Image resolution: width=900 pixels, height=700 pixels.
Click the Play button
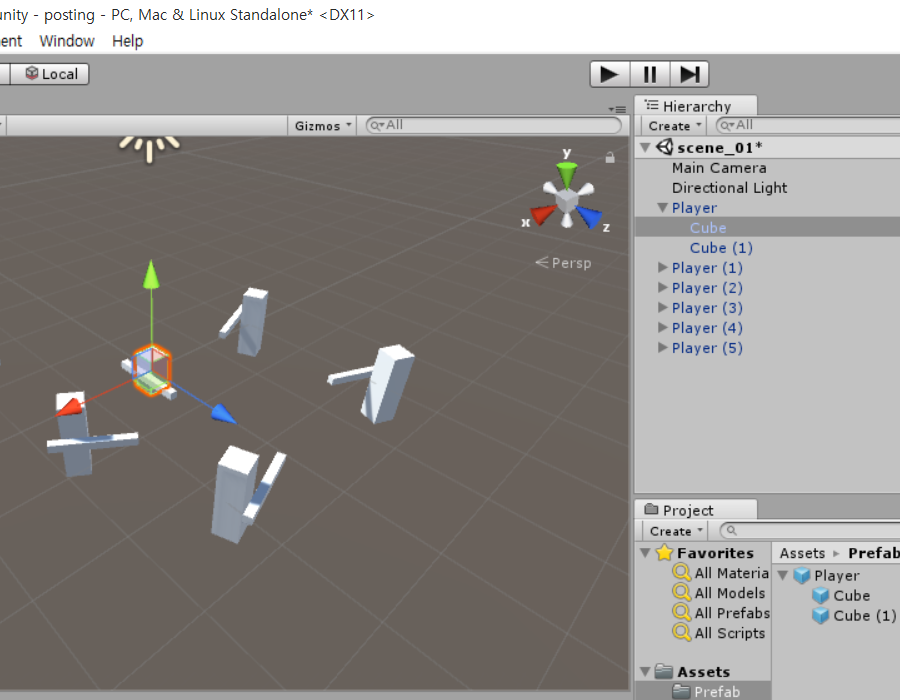coord(610,74)
